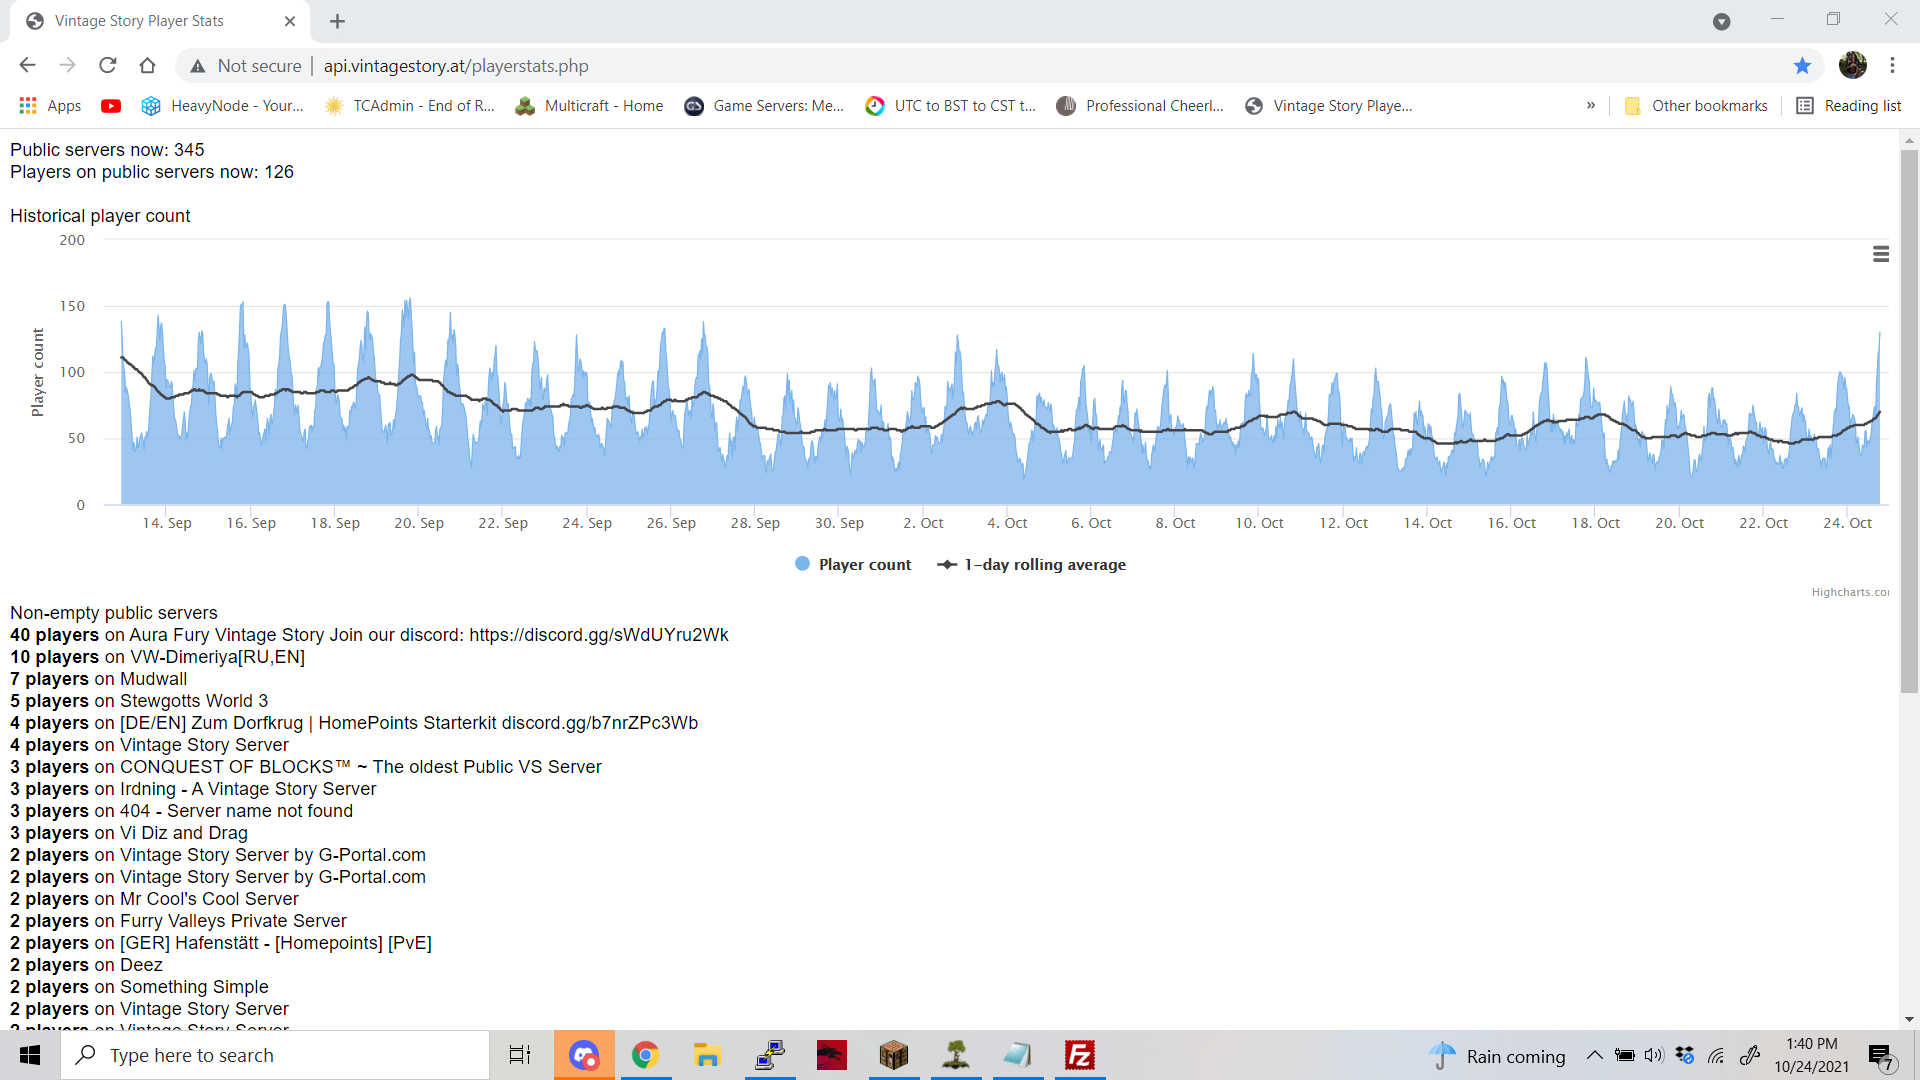
Task: Click the browser reload icon
Action: coord(108,66)
